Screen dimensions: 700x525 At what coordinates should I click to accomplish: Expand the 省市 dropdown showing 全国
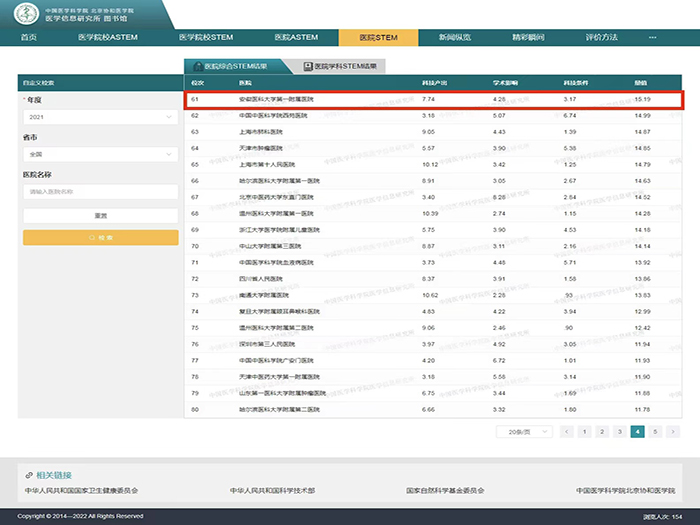[x=100, y=155]
